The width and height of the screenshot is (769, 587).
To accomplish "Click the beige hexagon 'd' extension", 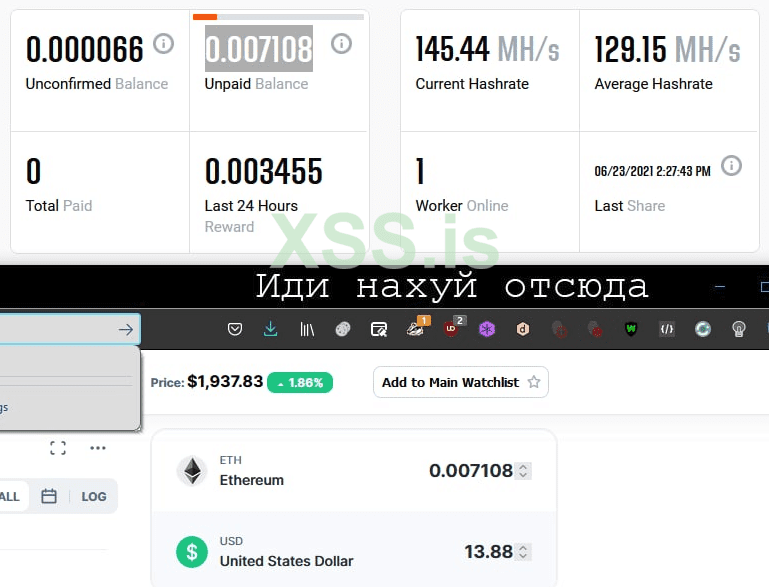I will (x=523, y=329).
